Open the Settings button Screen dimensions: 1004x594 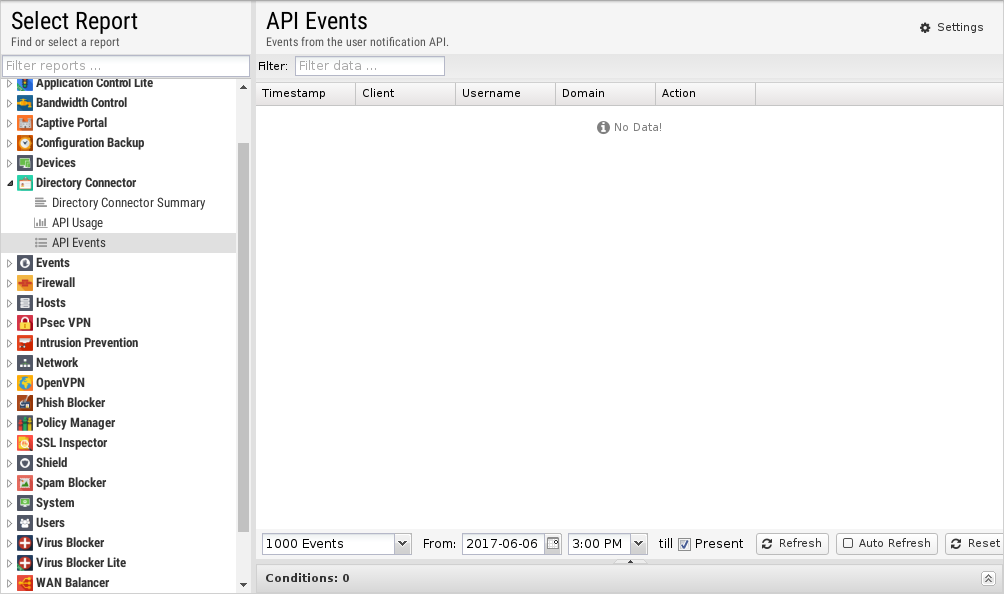tap(951, 28)
